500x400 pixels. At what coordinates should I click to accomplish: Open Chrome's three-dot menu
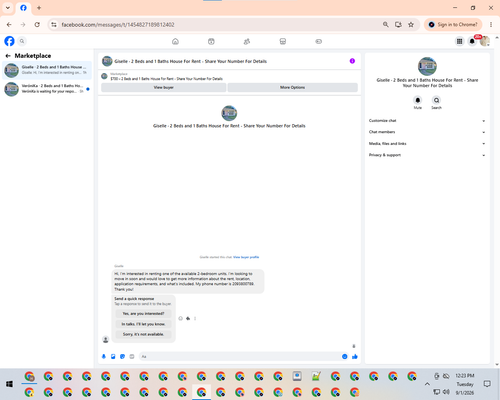point(491,25)
